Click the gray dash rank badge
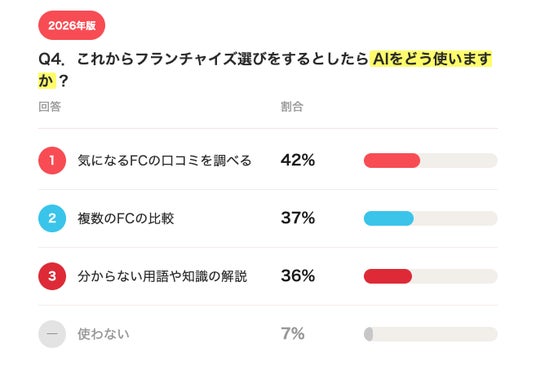Screen dimensions: 536x370 [52, 334]
